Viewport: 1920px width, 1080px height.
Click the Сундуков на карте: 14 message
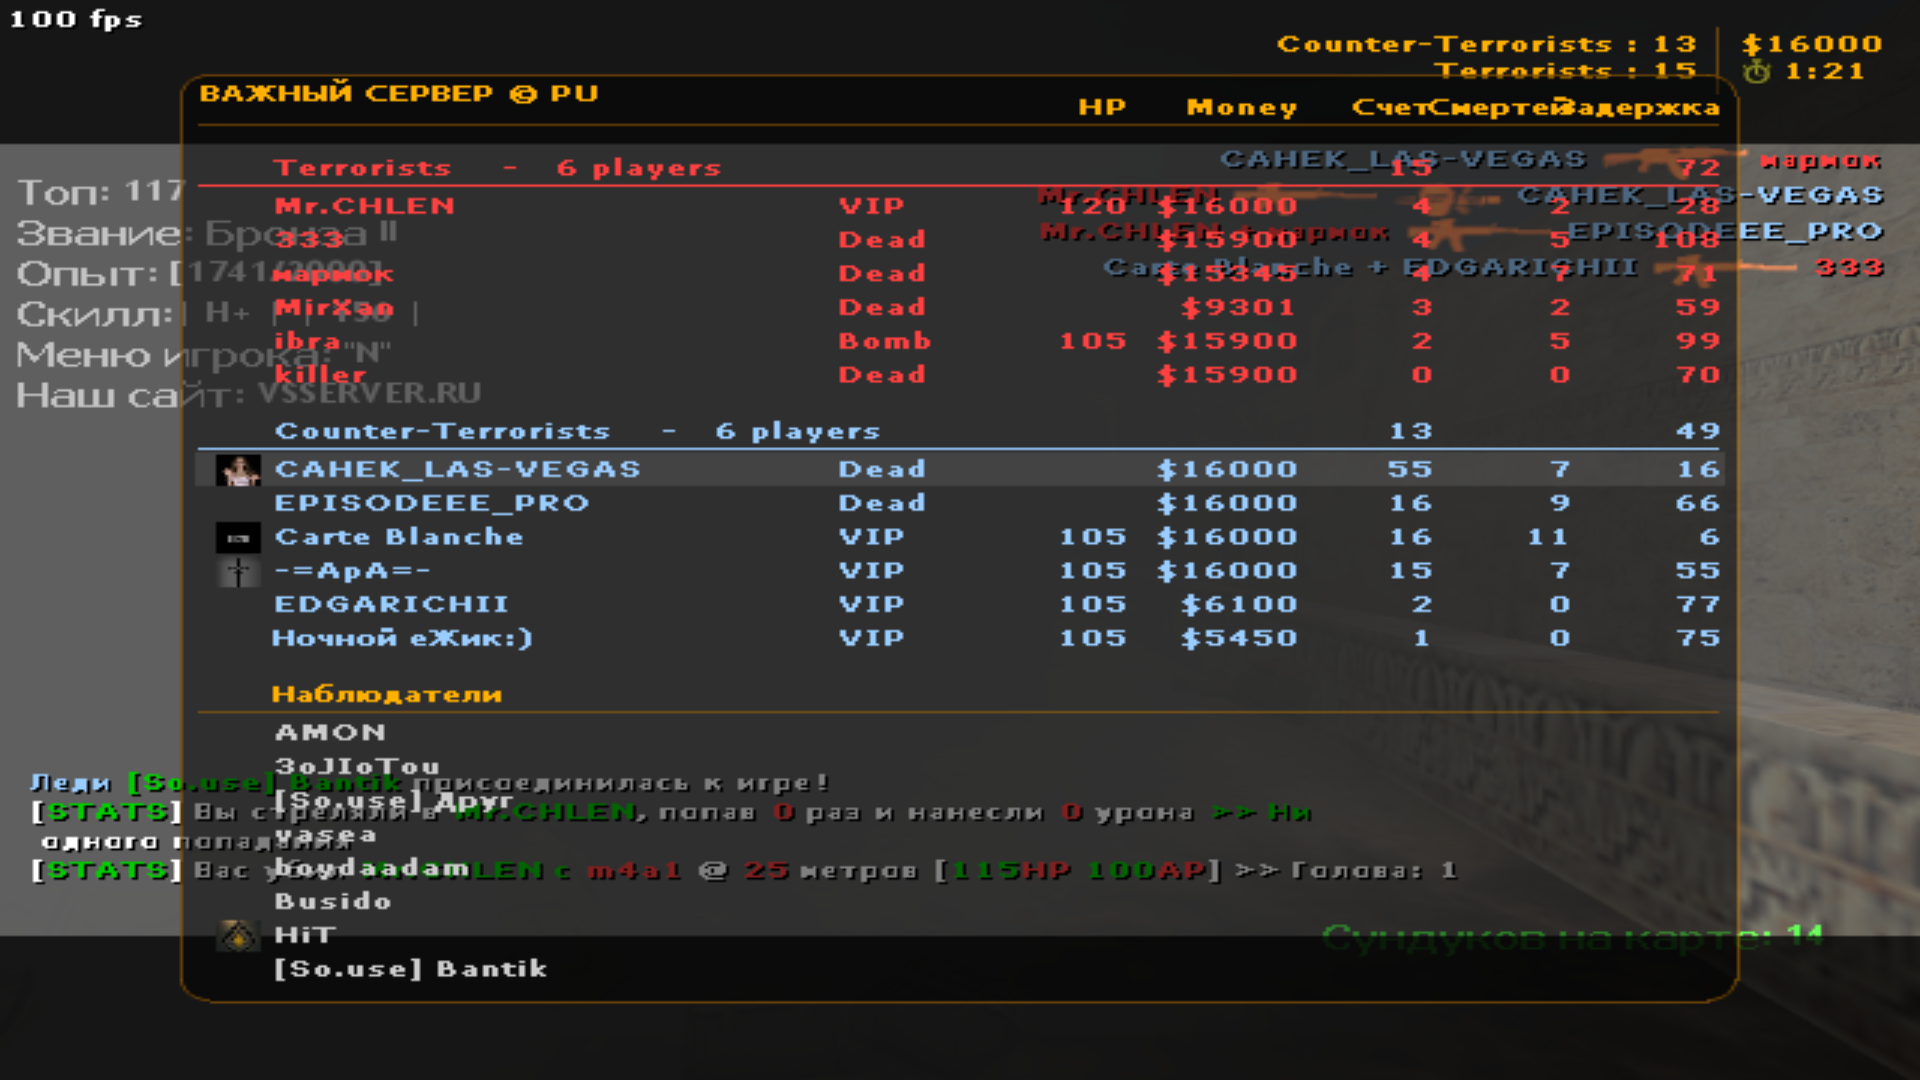[x=1573, y=937]
